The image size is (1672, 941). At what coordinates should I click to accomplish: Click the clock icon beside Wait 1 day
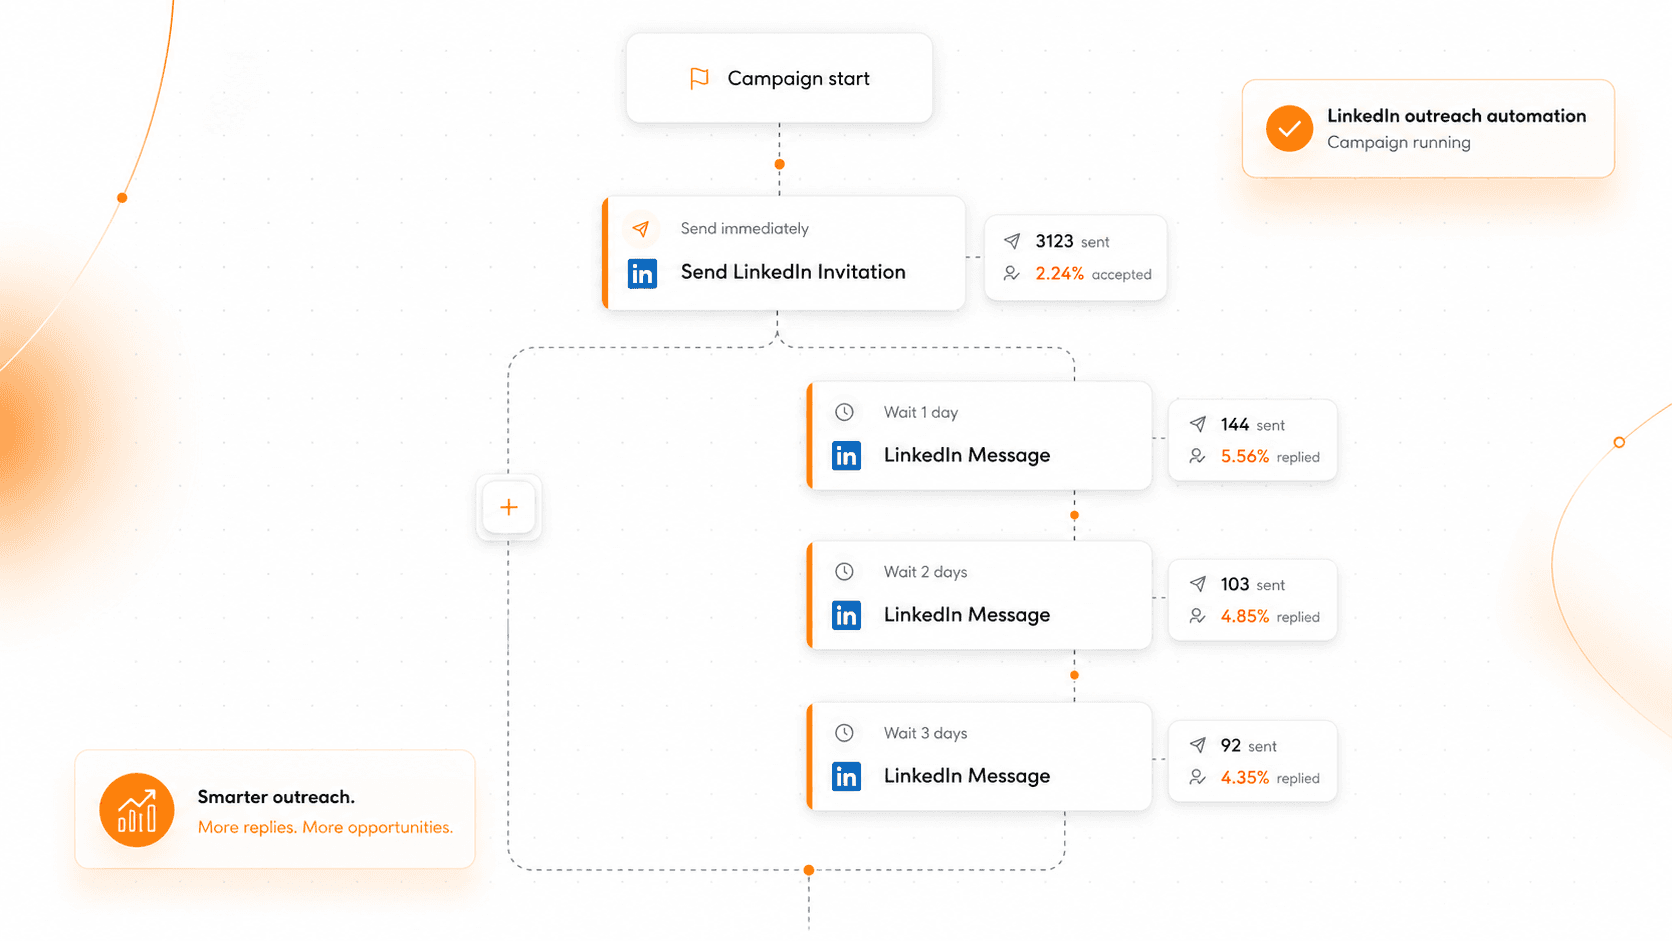pos(844,412)
